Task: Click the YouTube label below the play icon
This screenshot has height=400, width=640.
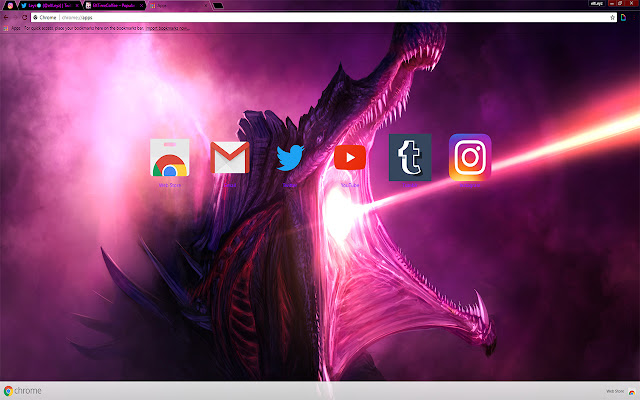Action: [x=350, y=185]
